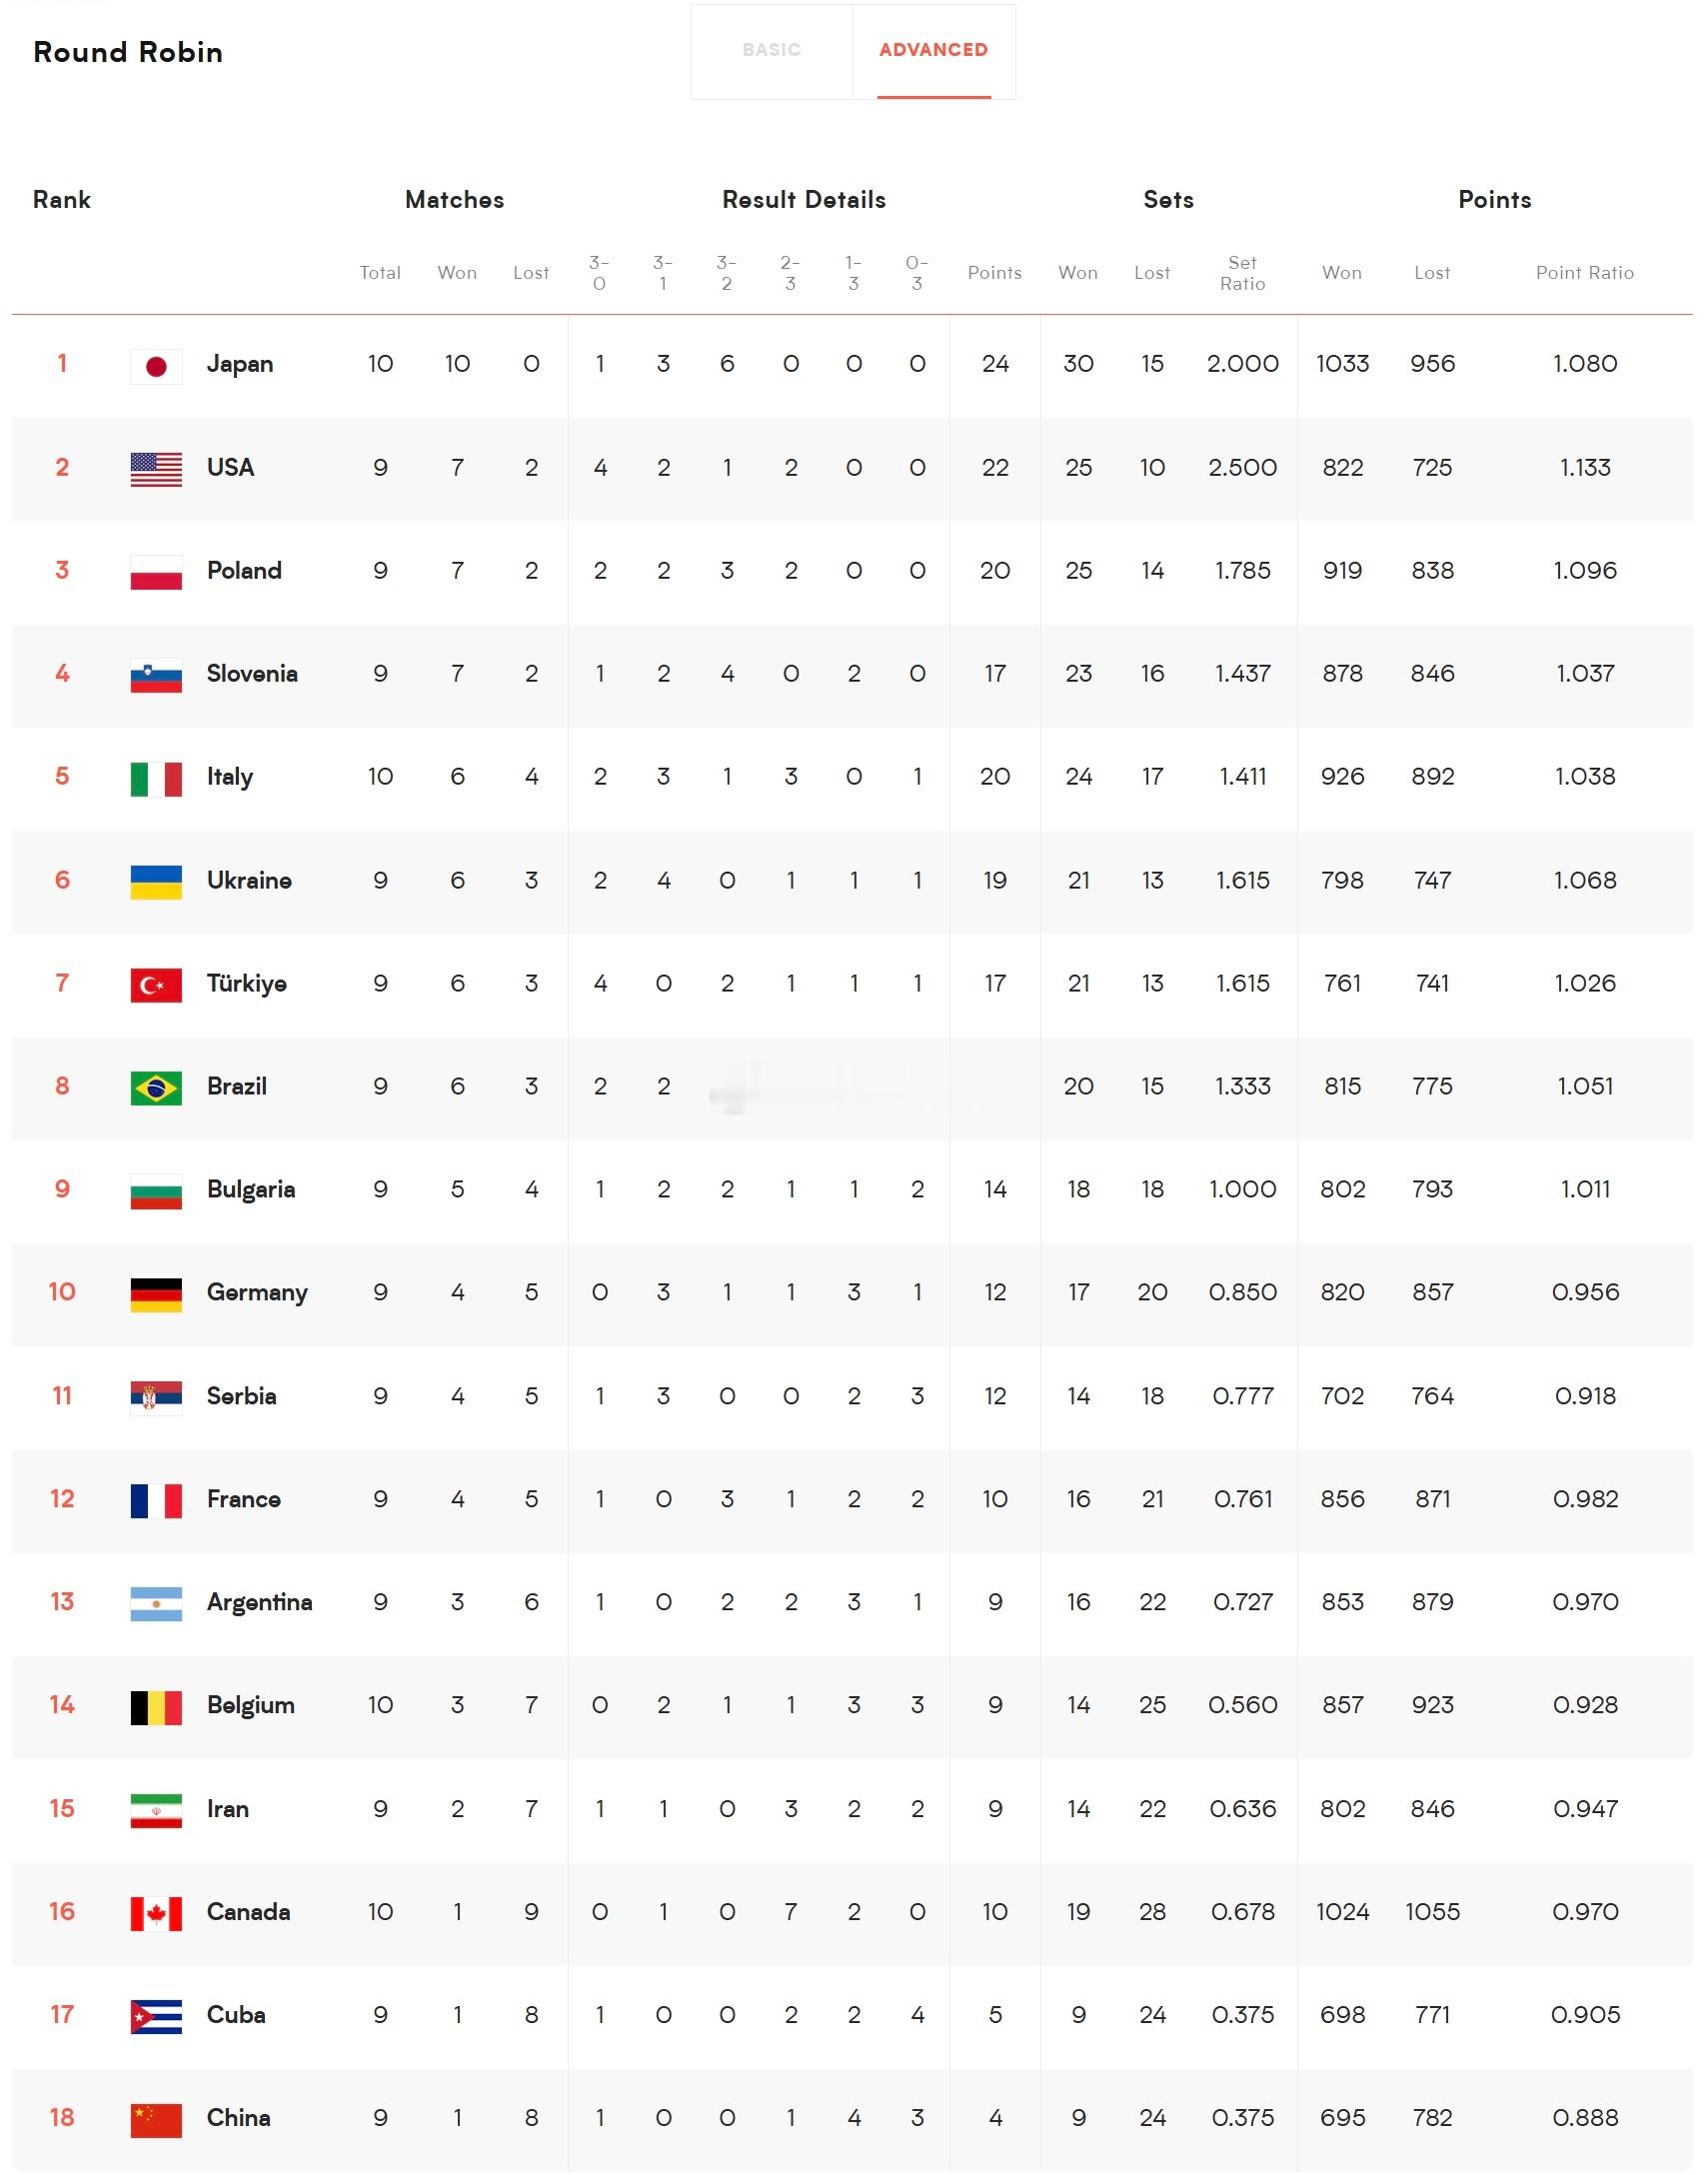Open the China team link
1708x2175 pixels.
point(238,2117)
